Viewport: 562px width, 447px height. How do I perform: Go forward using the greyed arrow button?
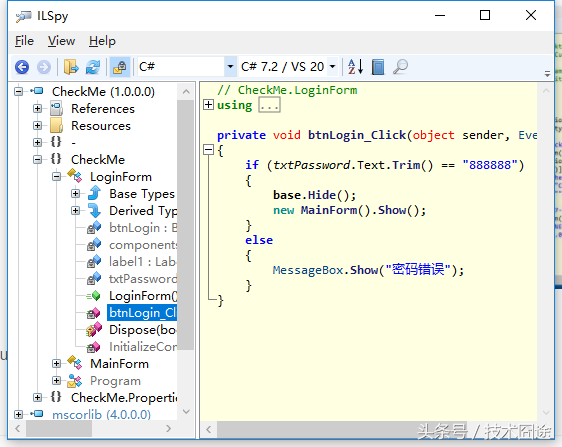(x=44, y=67)
